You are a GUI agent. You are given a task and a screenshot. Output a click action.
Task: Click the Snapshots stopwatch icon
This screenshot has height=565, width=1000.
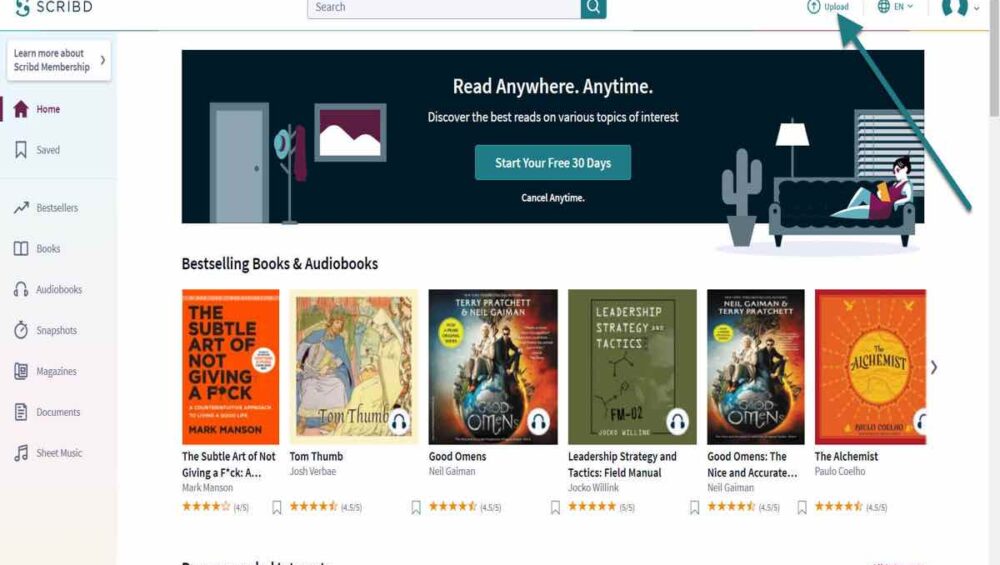21,330
